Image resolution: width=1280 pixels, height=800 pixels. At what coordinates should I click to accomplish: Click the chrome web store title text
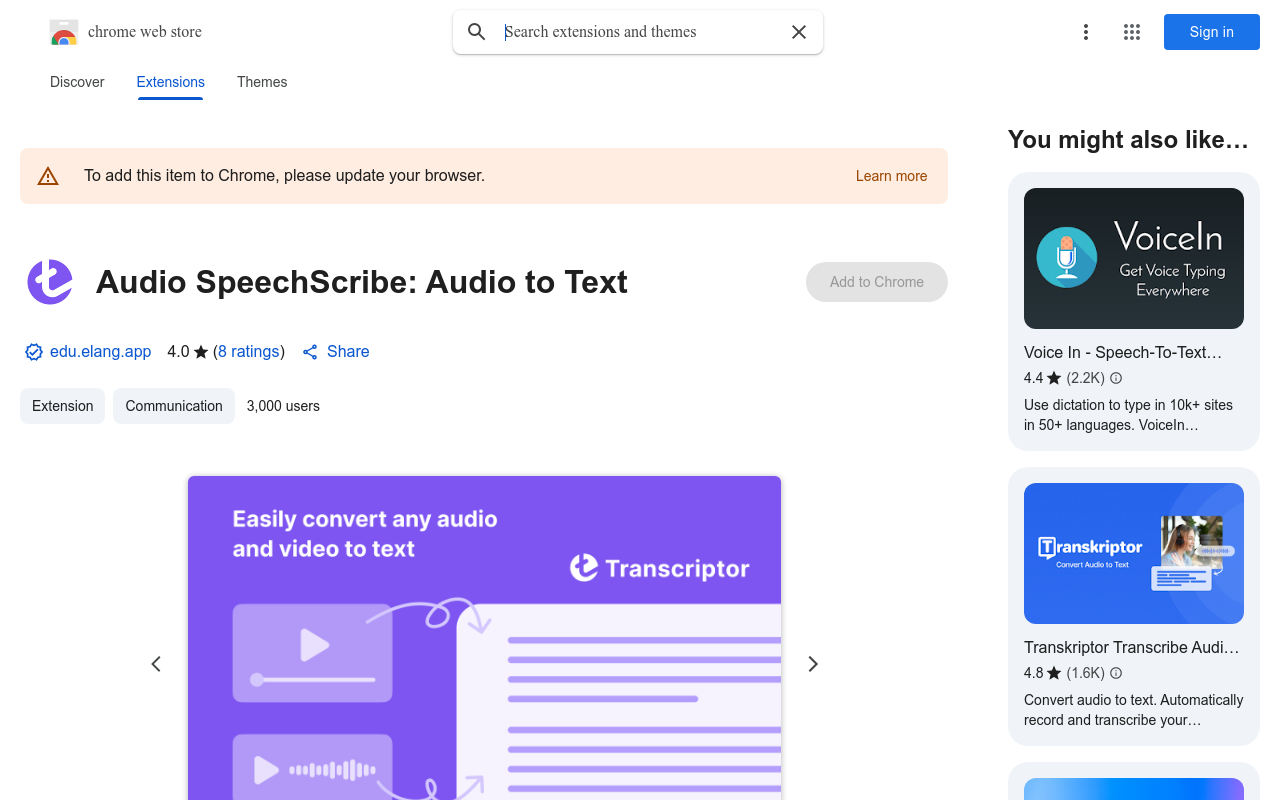pos(145,32)
